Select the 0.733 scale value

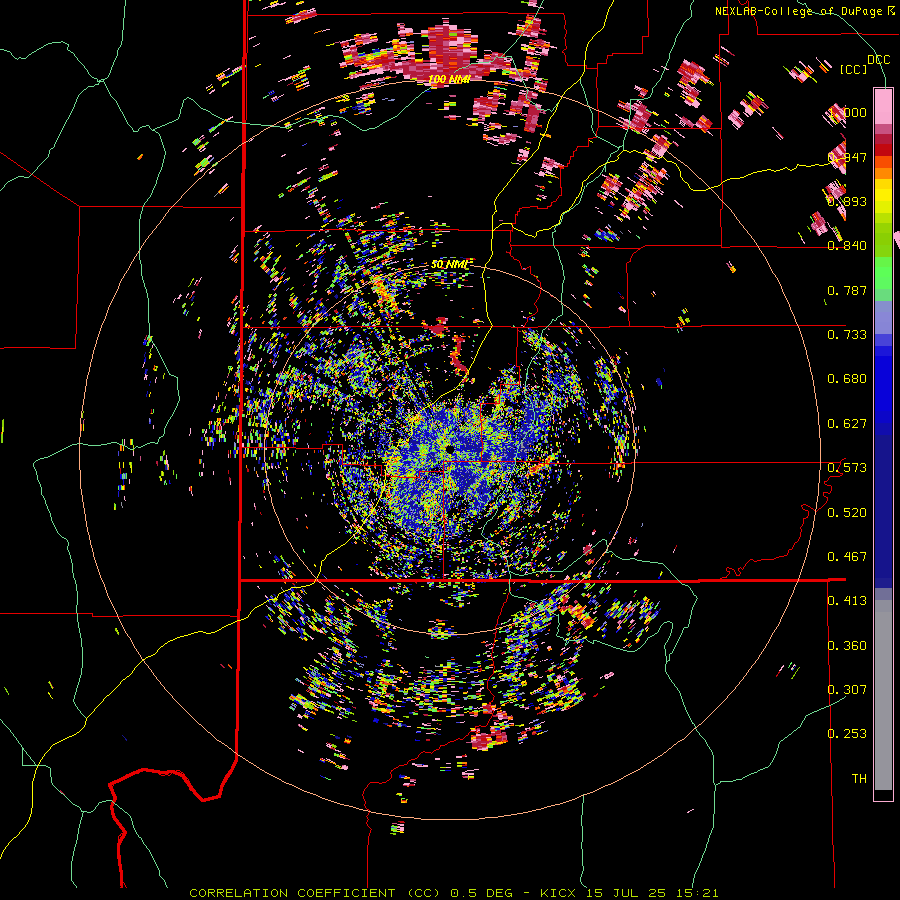pos(847,335)
